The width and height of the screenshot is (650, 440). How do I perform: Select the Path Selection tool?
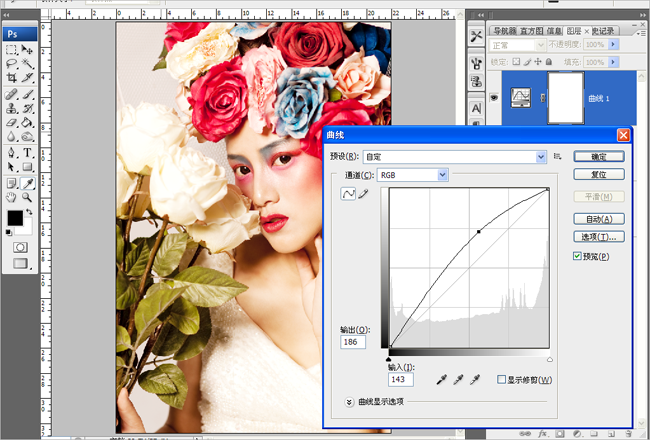(x=12, y=167)
